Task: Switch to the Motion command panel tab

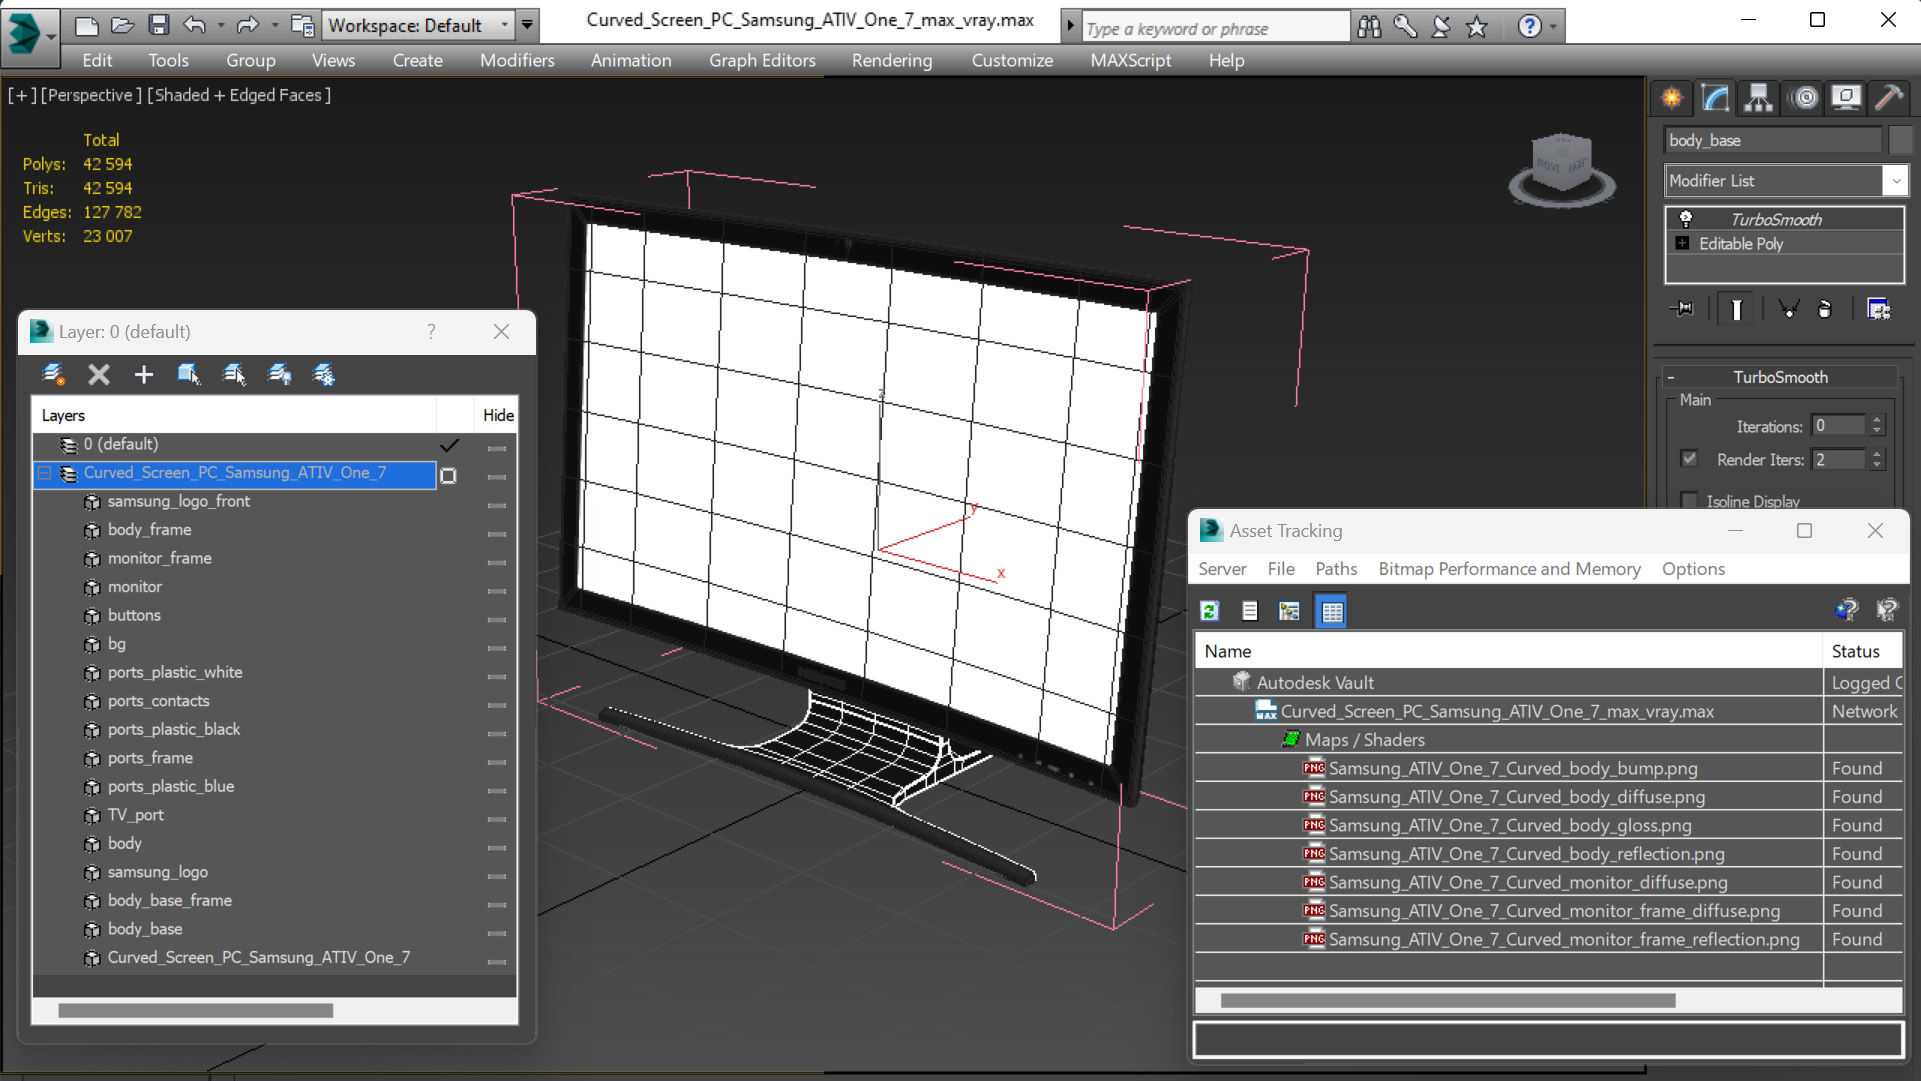Action: click(1805, 98)
